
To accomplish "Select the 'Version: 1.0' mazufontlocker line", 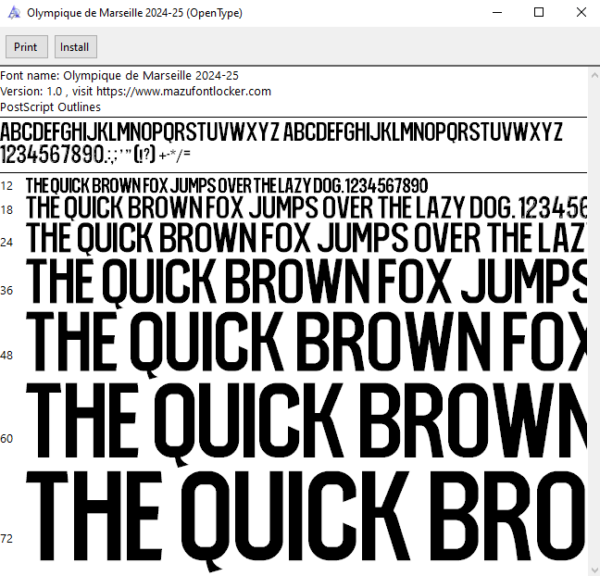I will [x=135, y=91].
